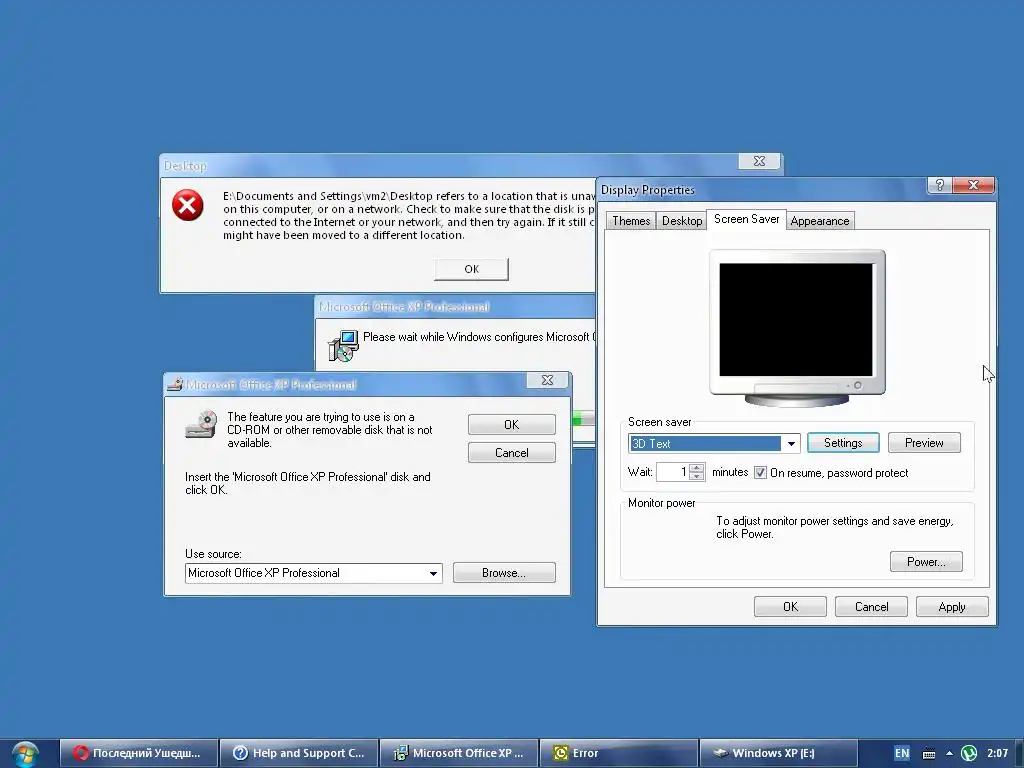The height and width of the screenshot is (768, 1024).
Task: Open Windows XP (E:) taskbar item
Action: (778, 753)
